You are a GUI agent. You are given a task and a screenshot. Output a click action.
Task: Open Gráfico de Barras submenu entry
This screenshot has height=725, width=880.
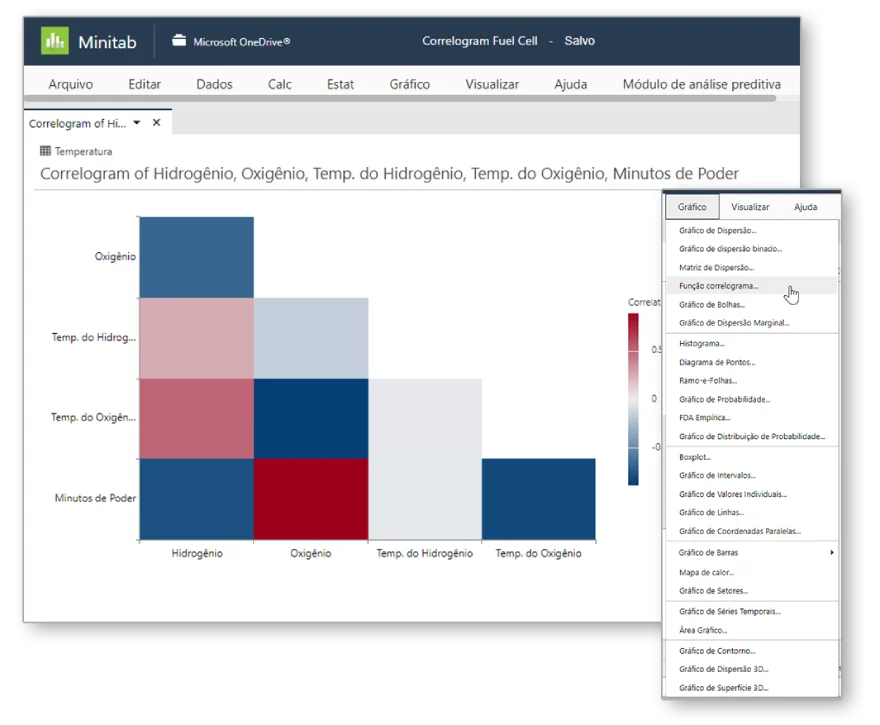[751, 552]
